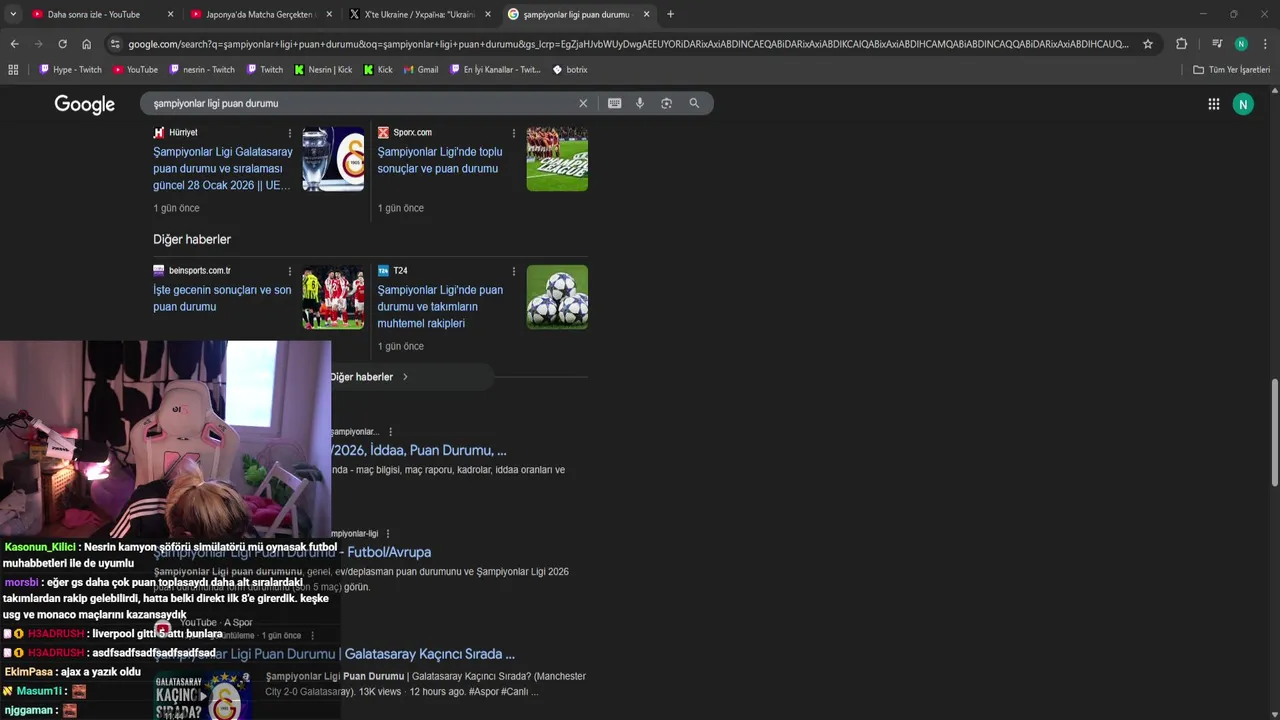Open the plain 'Twitch' bookmark
Image resolution: width=1280 pixels, height=720 pixels.
pyautogui.click(x=264, y=70)
